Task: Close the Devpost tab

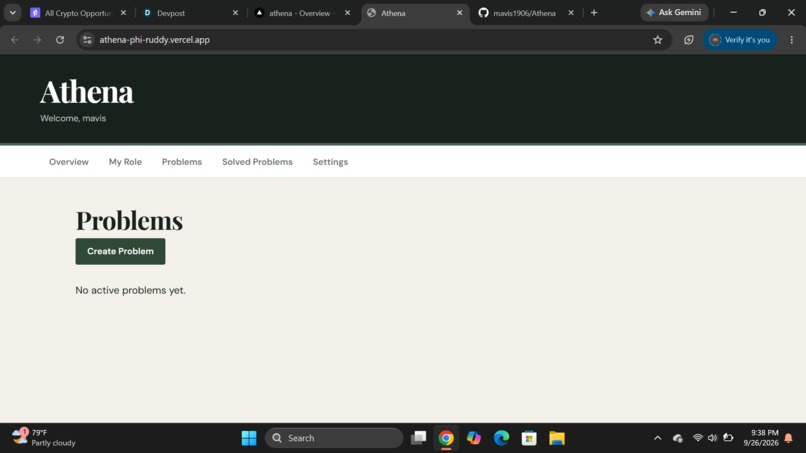Action: tap(235, 13)
